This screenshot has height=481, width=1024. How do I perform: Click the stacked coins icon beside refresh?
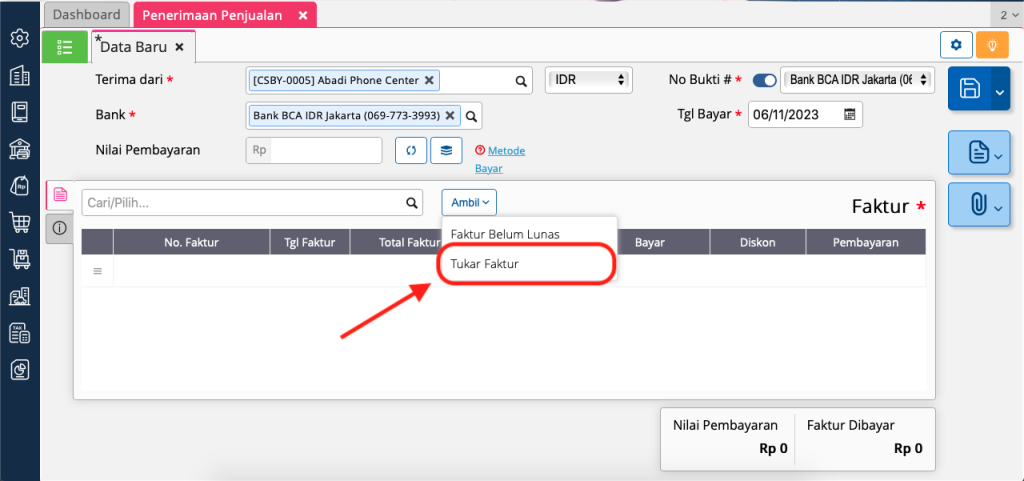point(446,151)
